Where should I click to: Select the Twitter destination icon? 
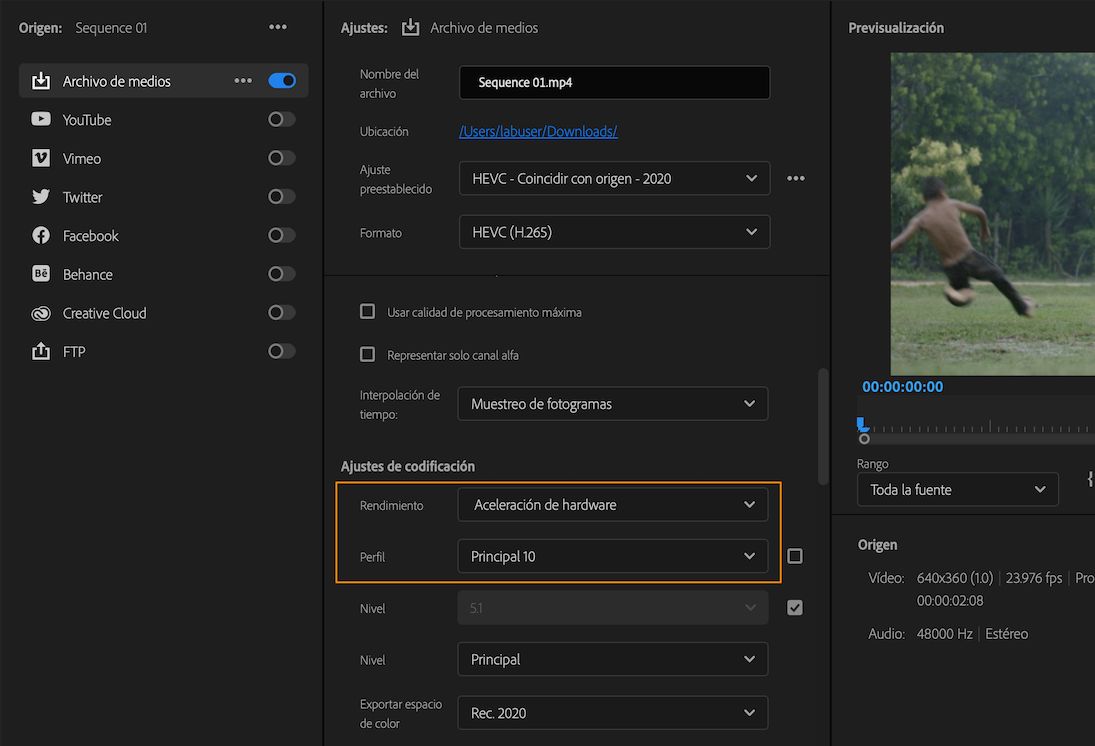[39, 196]
